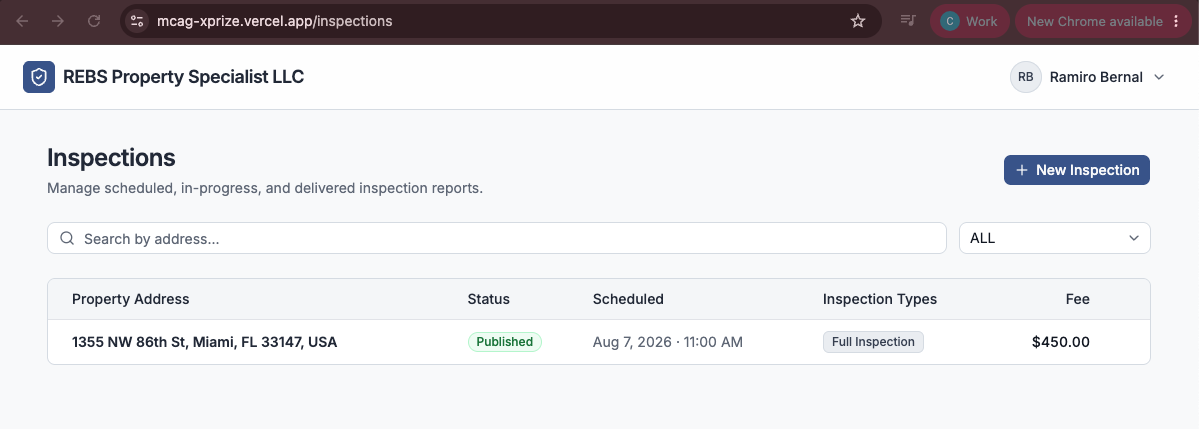Image resolution: width=1199 pixels, height=429 pixels.
Task: Click the browser forward arrow
Action: (x=58, y=21)
